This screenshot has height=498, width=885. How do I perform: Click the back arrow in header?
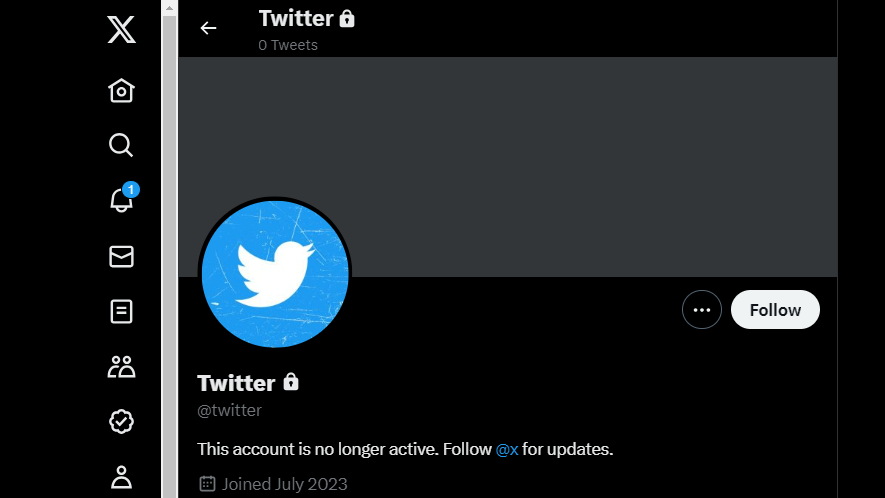pos(208,28)
